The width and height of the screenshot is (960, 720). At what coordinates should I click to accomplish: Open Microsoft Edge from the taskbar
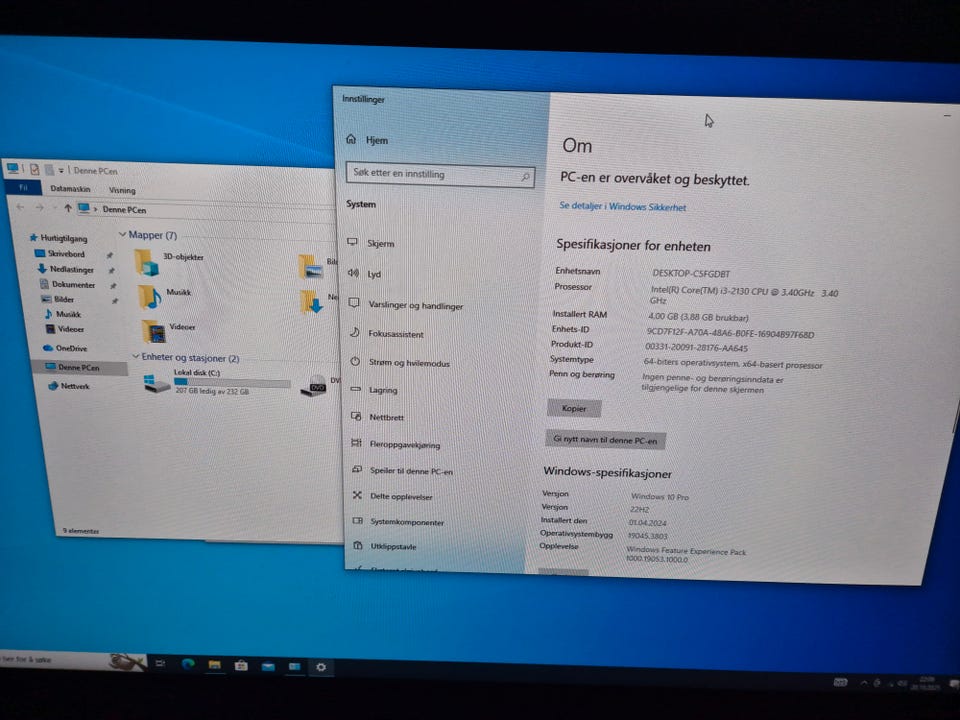[x=188, y=664]
